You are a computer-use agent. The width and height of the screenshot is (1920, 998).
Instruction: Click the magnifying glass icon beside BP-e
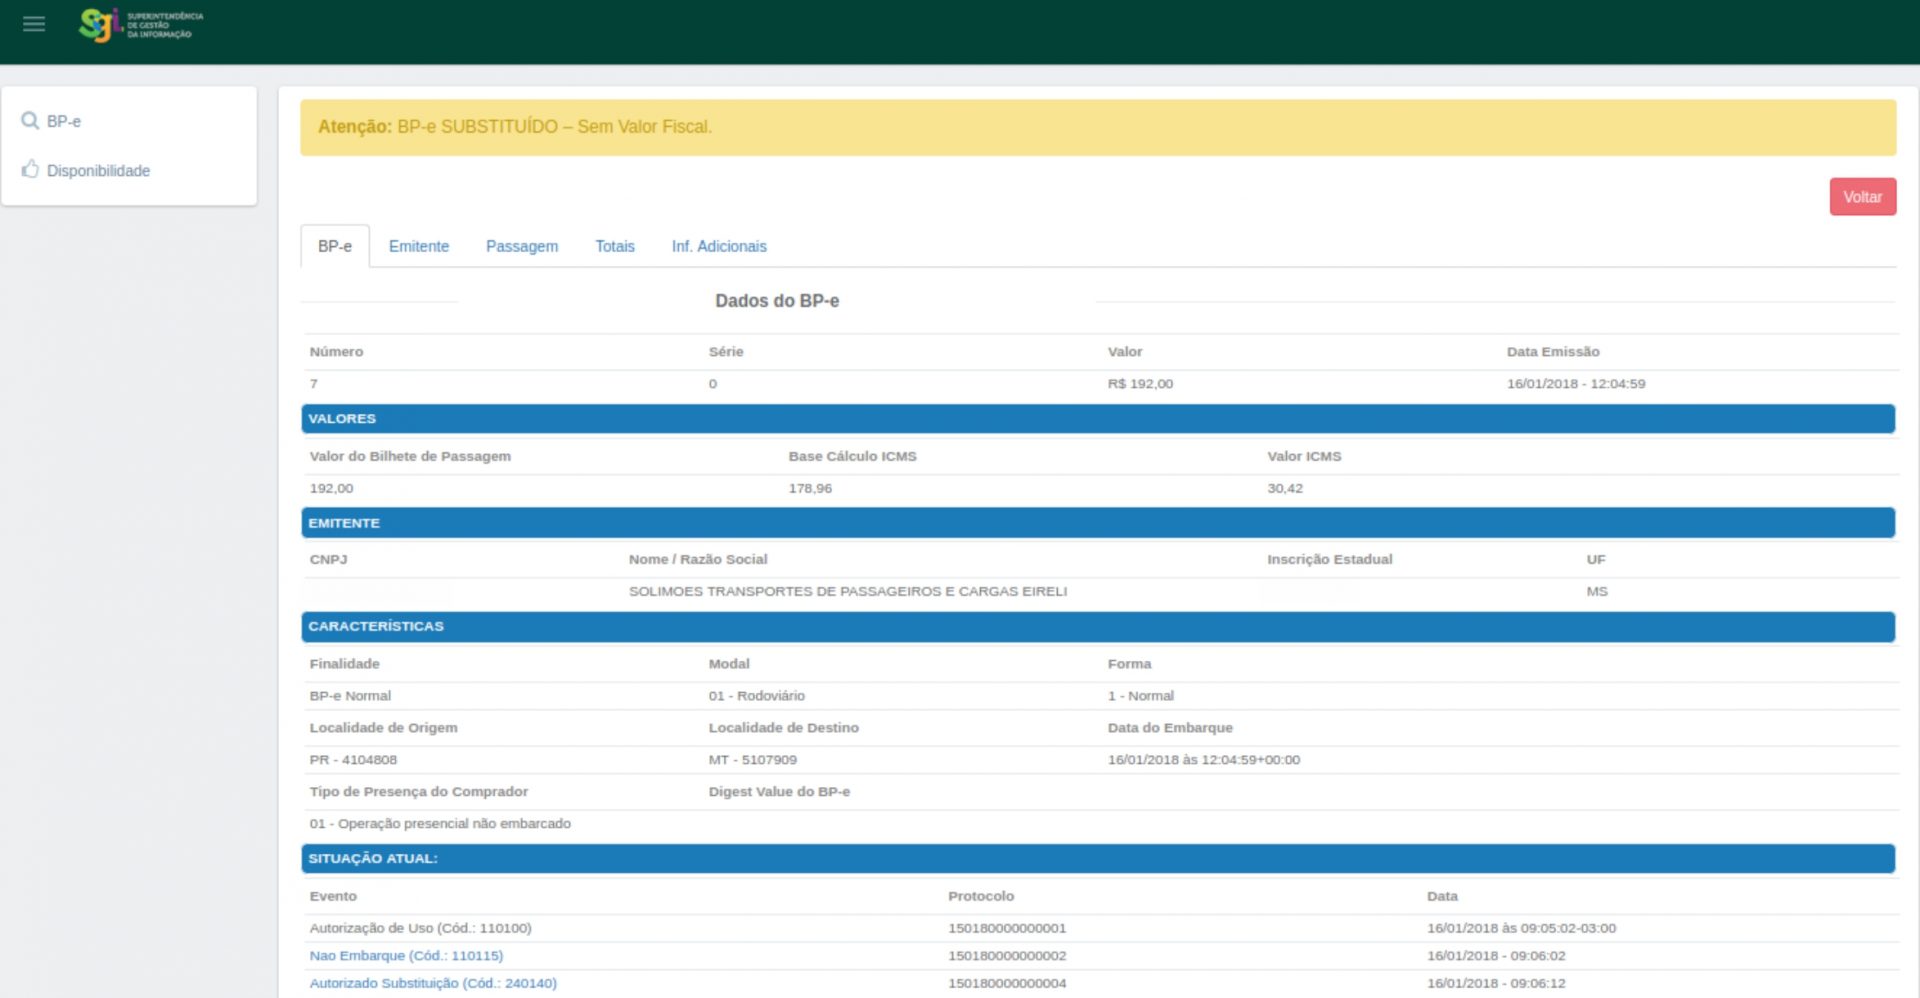click(x=30, y=121)
